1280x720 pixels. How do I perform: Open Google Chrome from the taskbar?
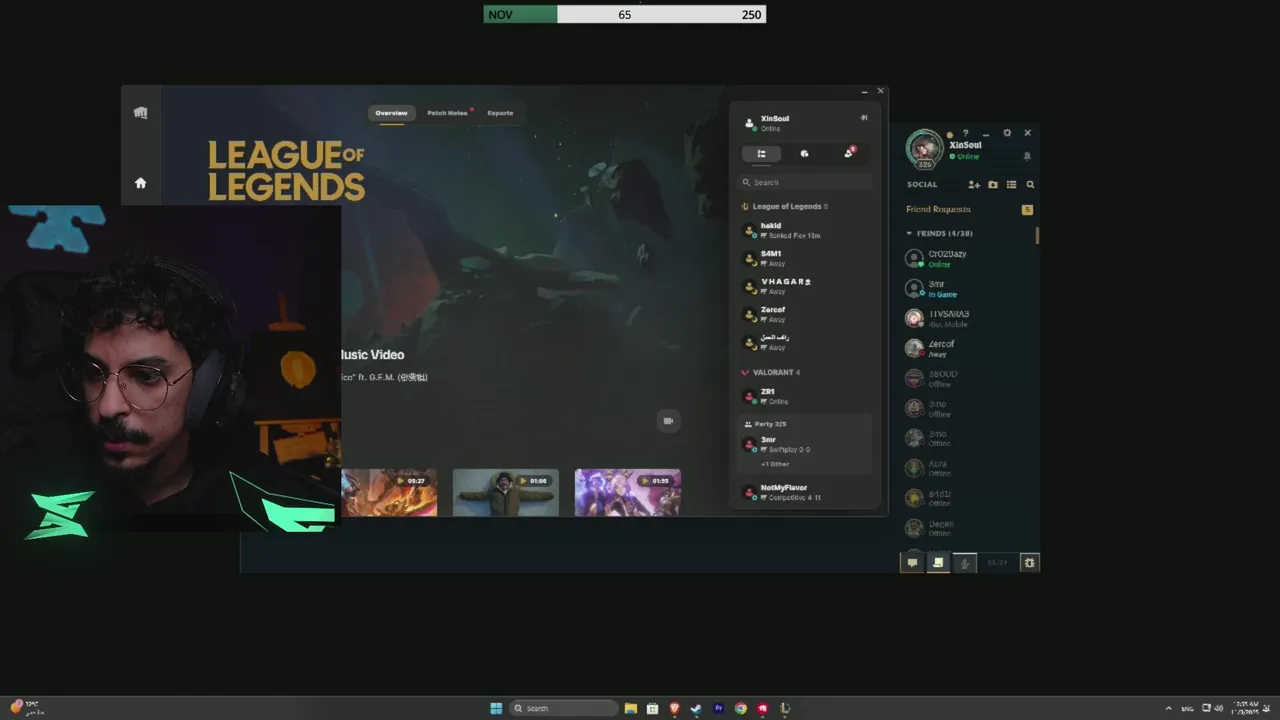(740, 708)
